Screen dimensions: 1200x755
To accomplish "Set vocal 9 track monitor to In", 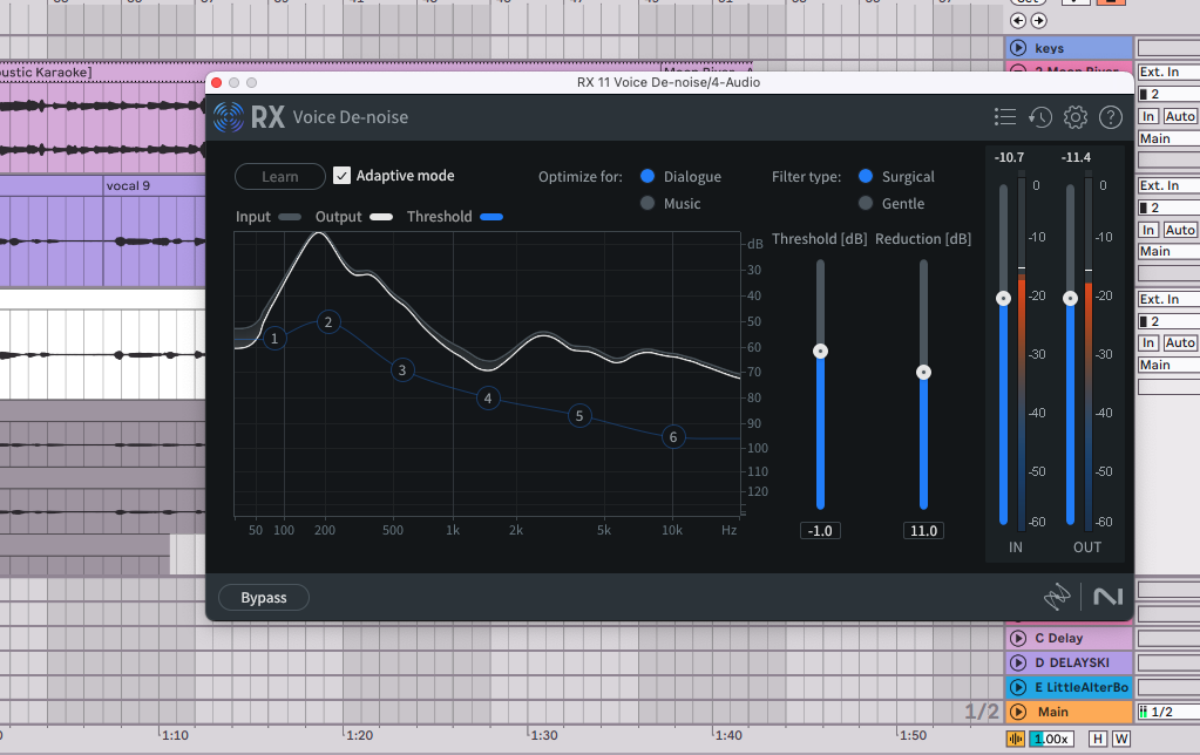I will pos(1149,229).
